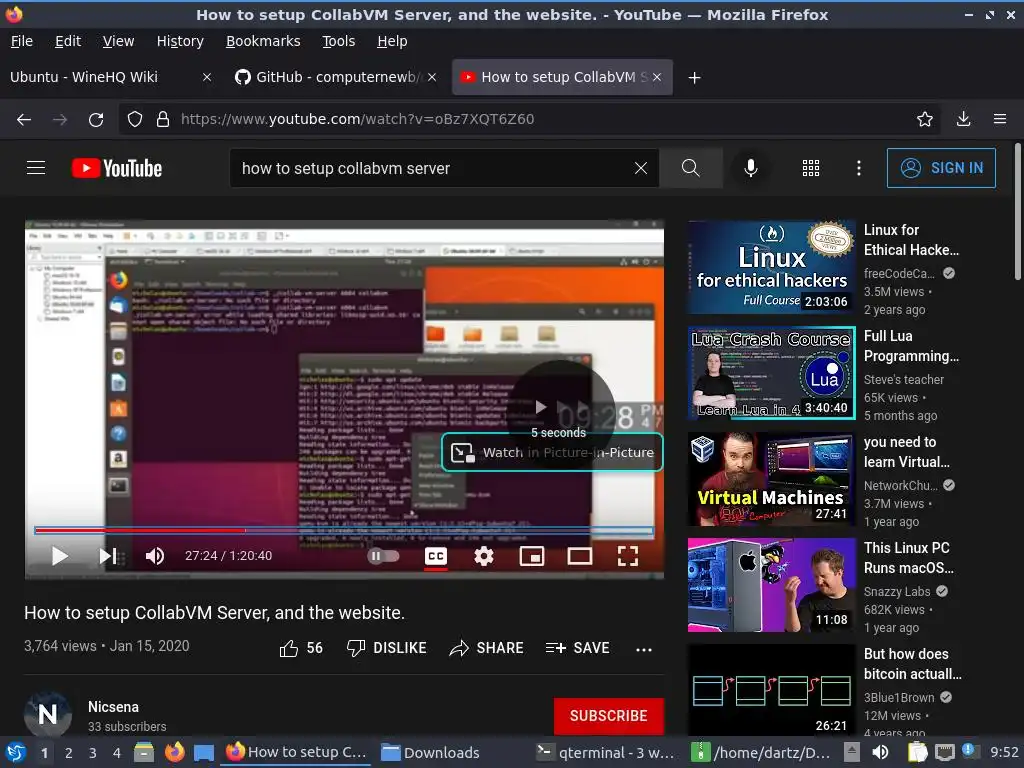Open the desktop start menu icon
The image size is (1024, 768).
(x=16, y=752)
